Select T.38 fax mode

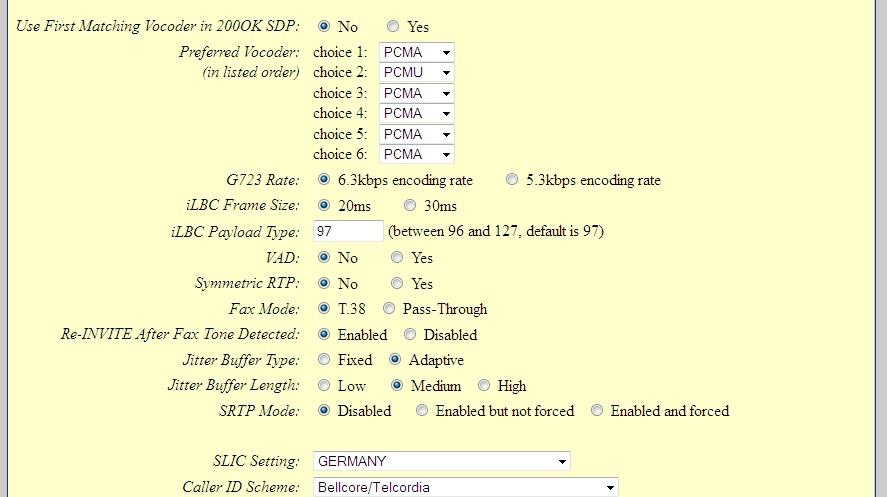pos(324,308)
